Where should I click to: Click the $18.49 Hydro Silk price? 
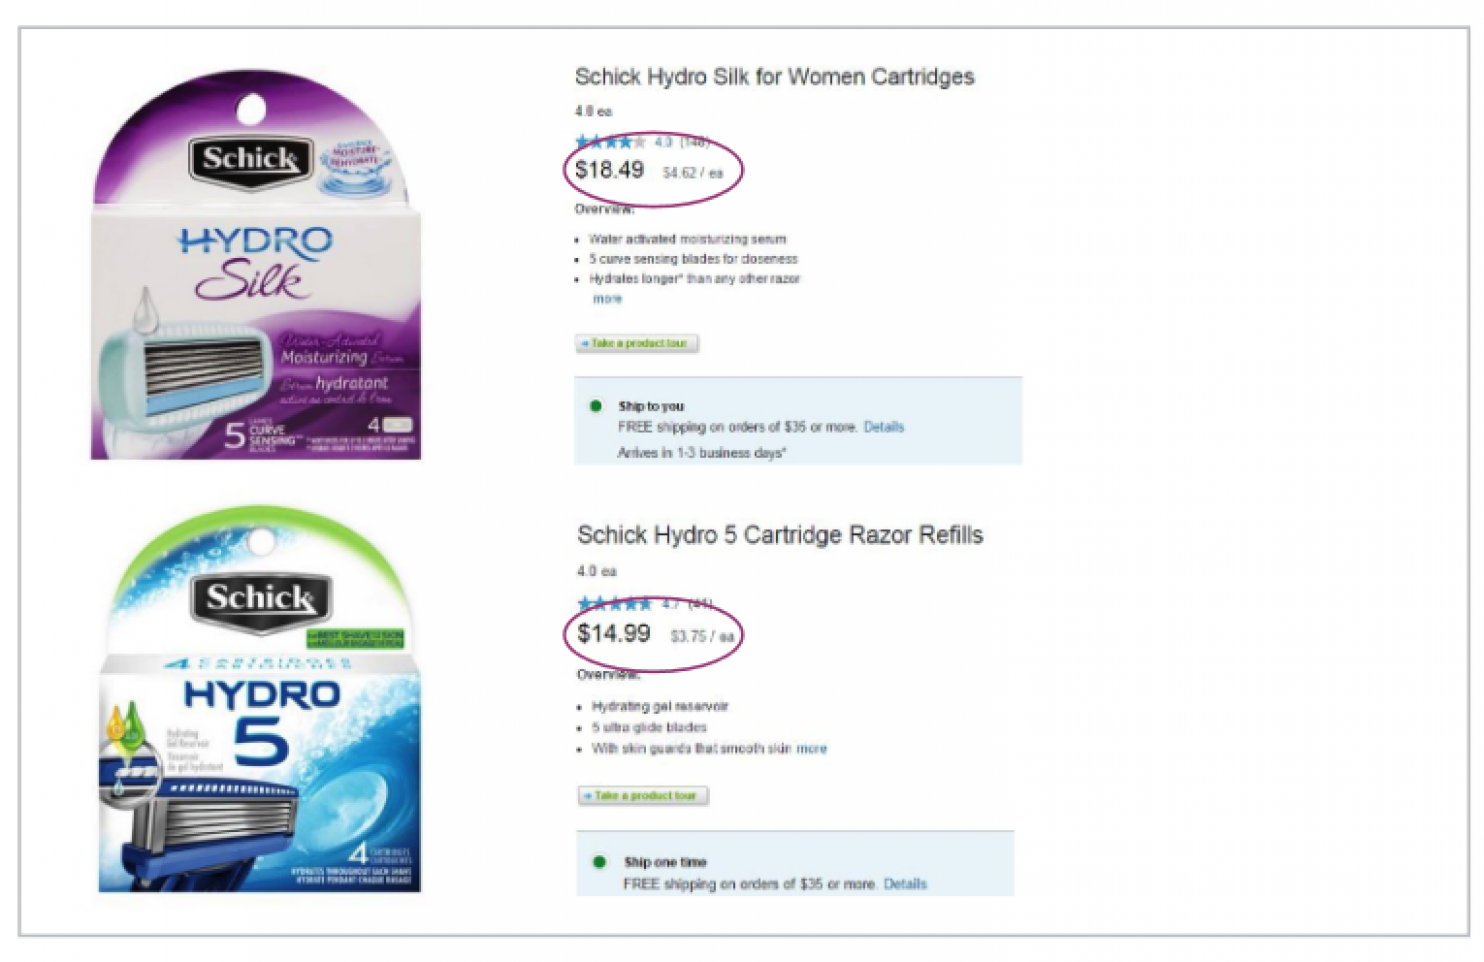pyautogui.click(x=609, y=170)
